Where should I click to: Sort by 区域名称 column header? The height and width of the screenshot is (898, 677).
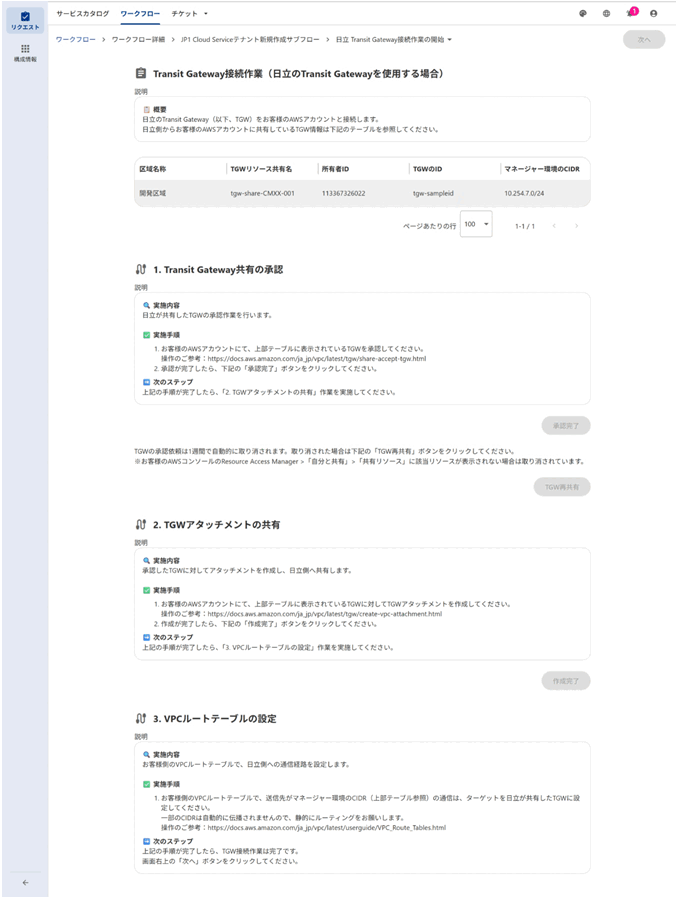pyautogui.click(x=153, y=169)
